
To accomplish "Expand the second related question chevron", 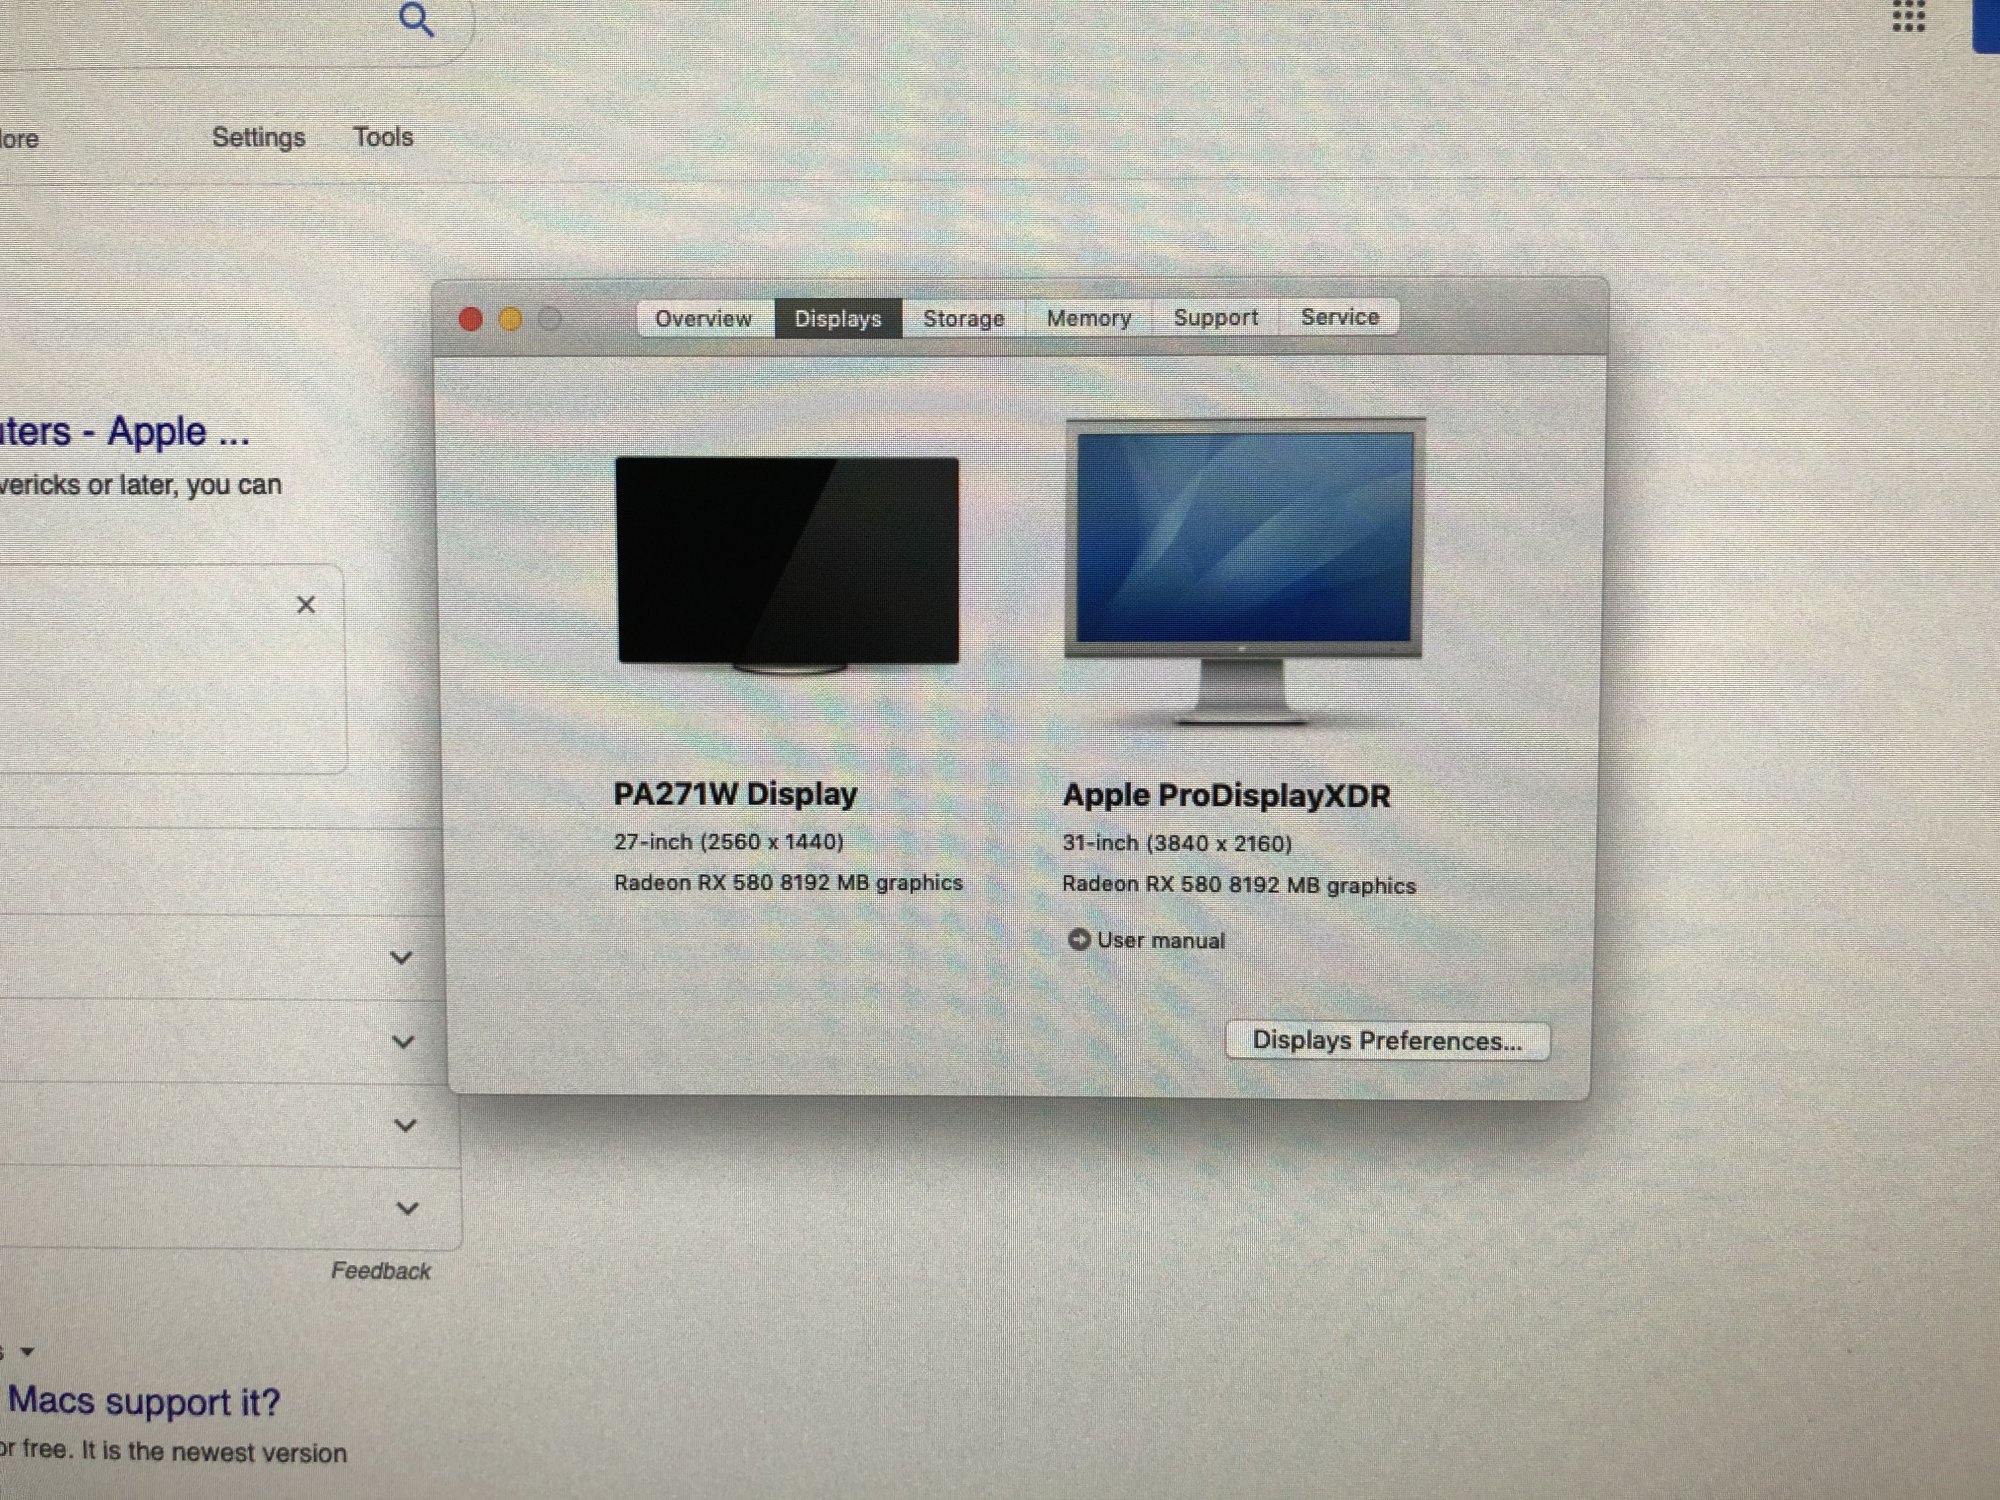I will pos(403,1042).
